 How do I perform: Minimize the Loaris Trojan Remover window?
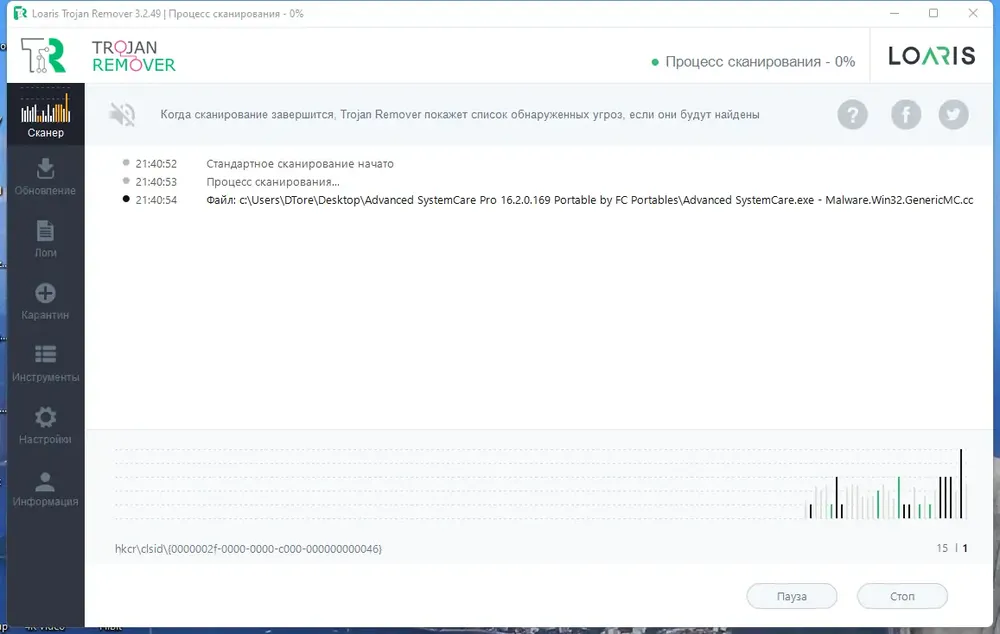894,13
